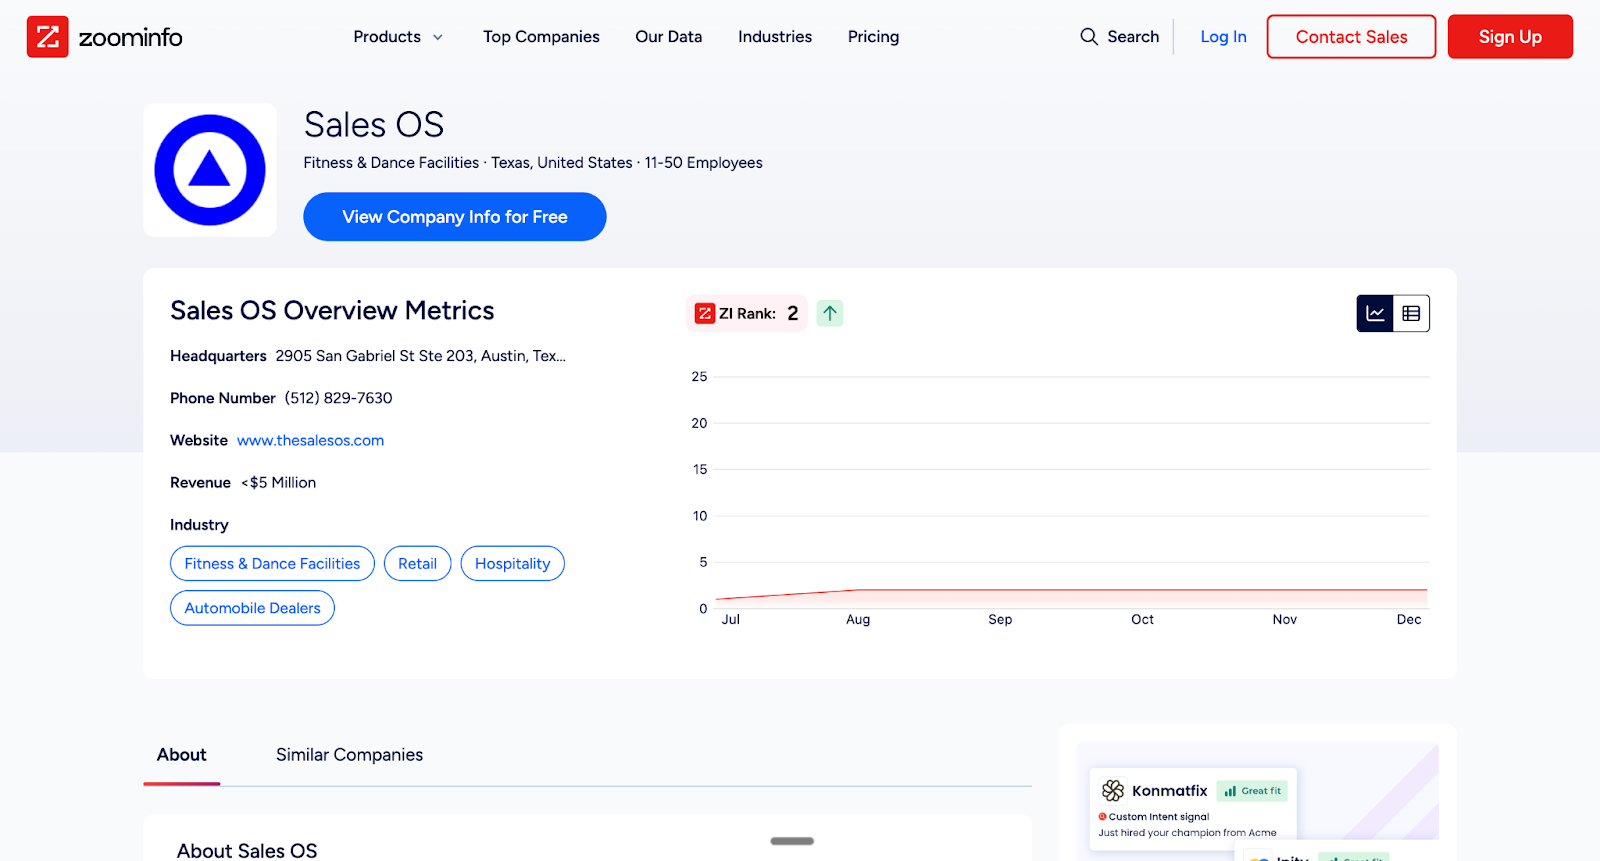The image size is (1600, 861).
Task: Click the 11-50 Employees text
Action: coord(703,163)
